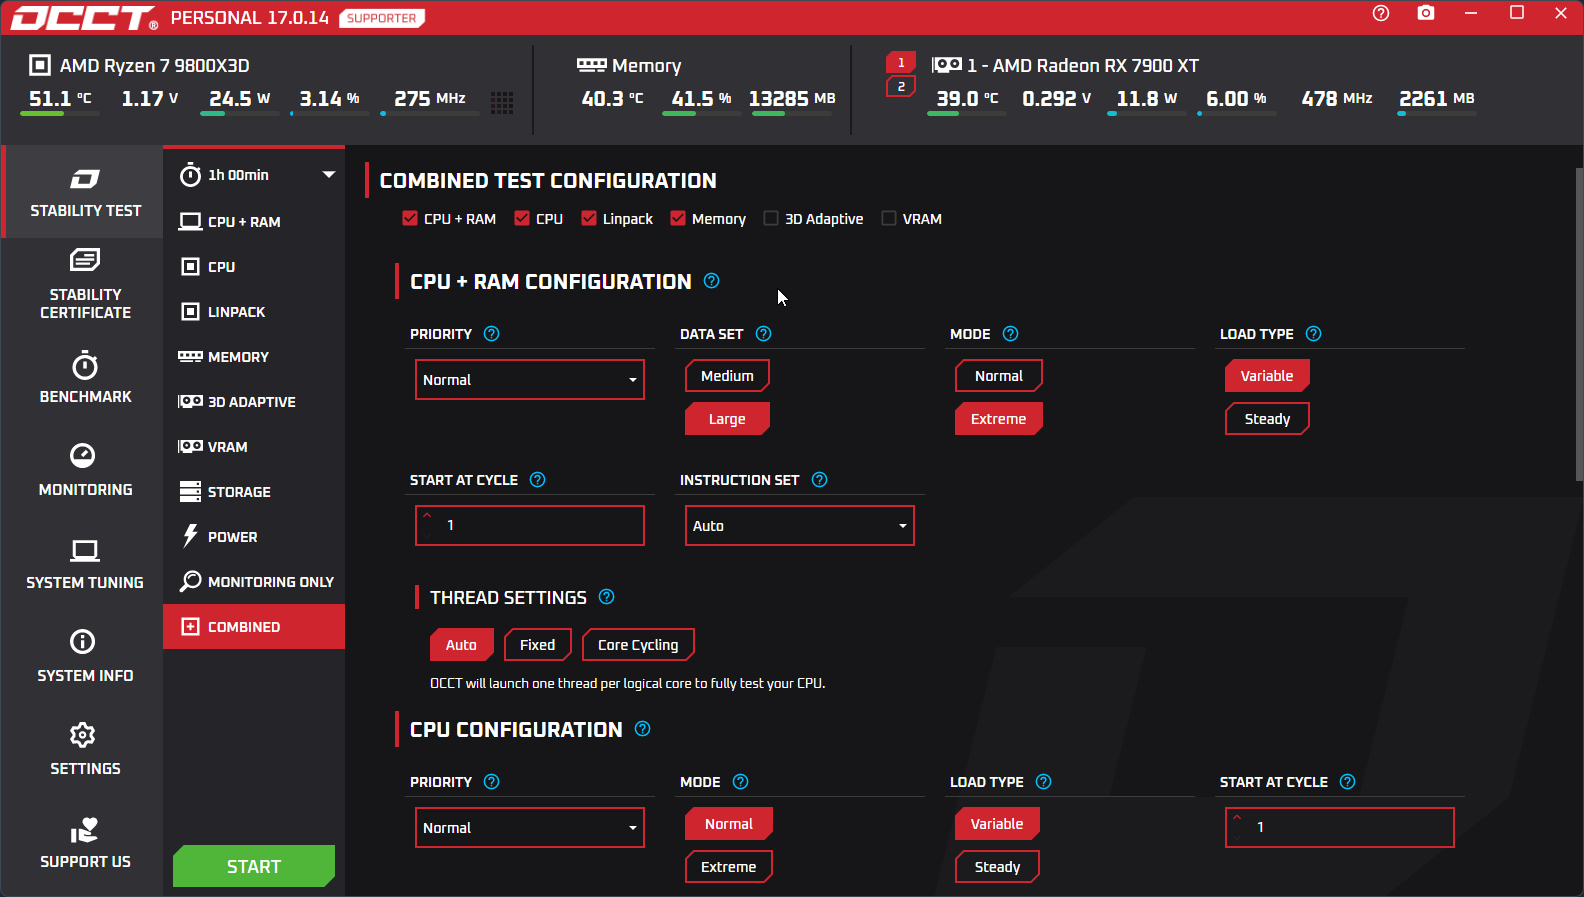Select Power test in test list
Viewport: 1584px width, 897px height.
click(254, 537)
